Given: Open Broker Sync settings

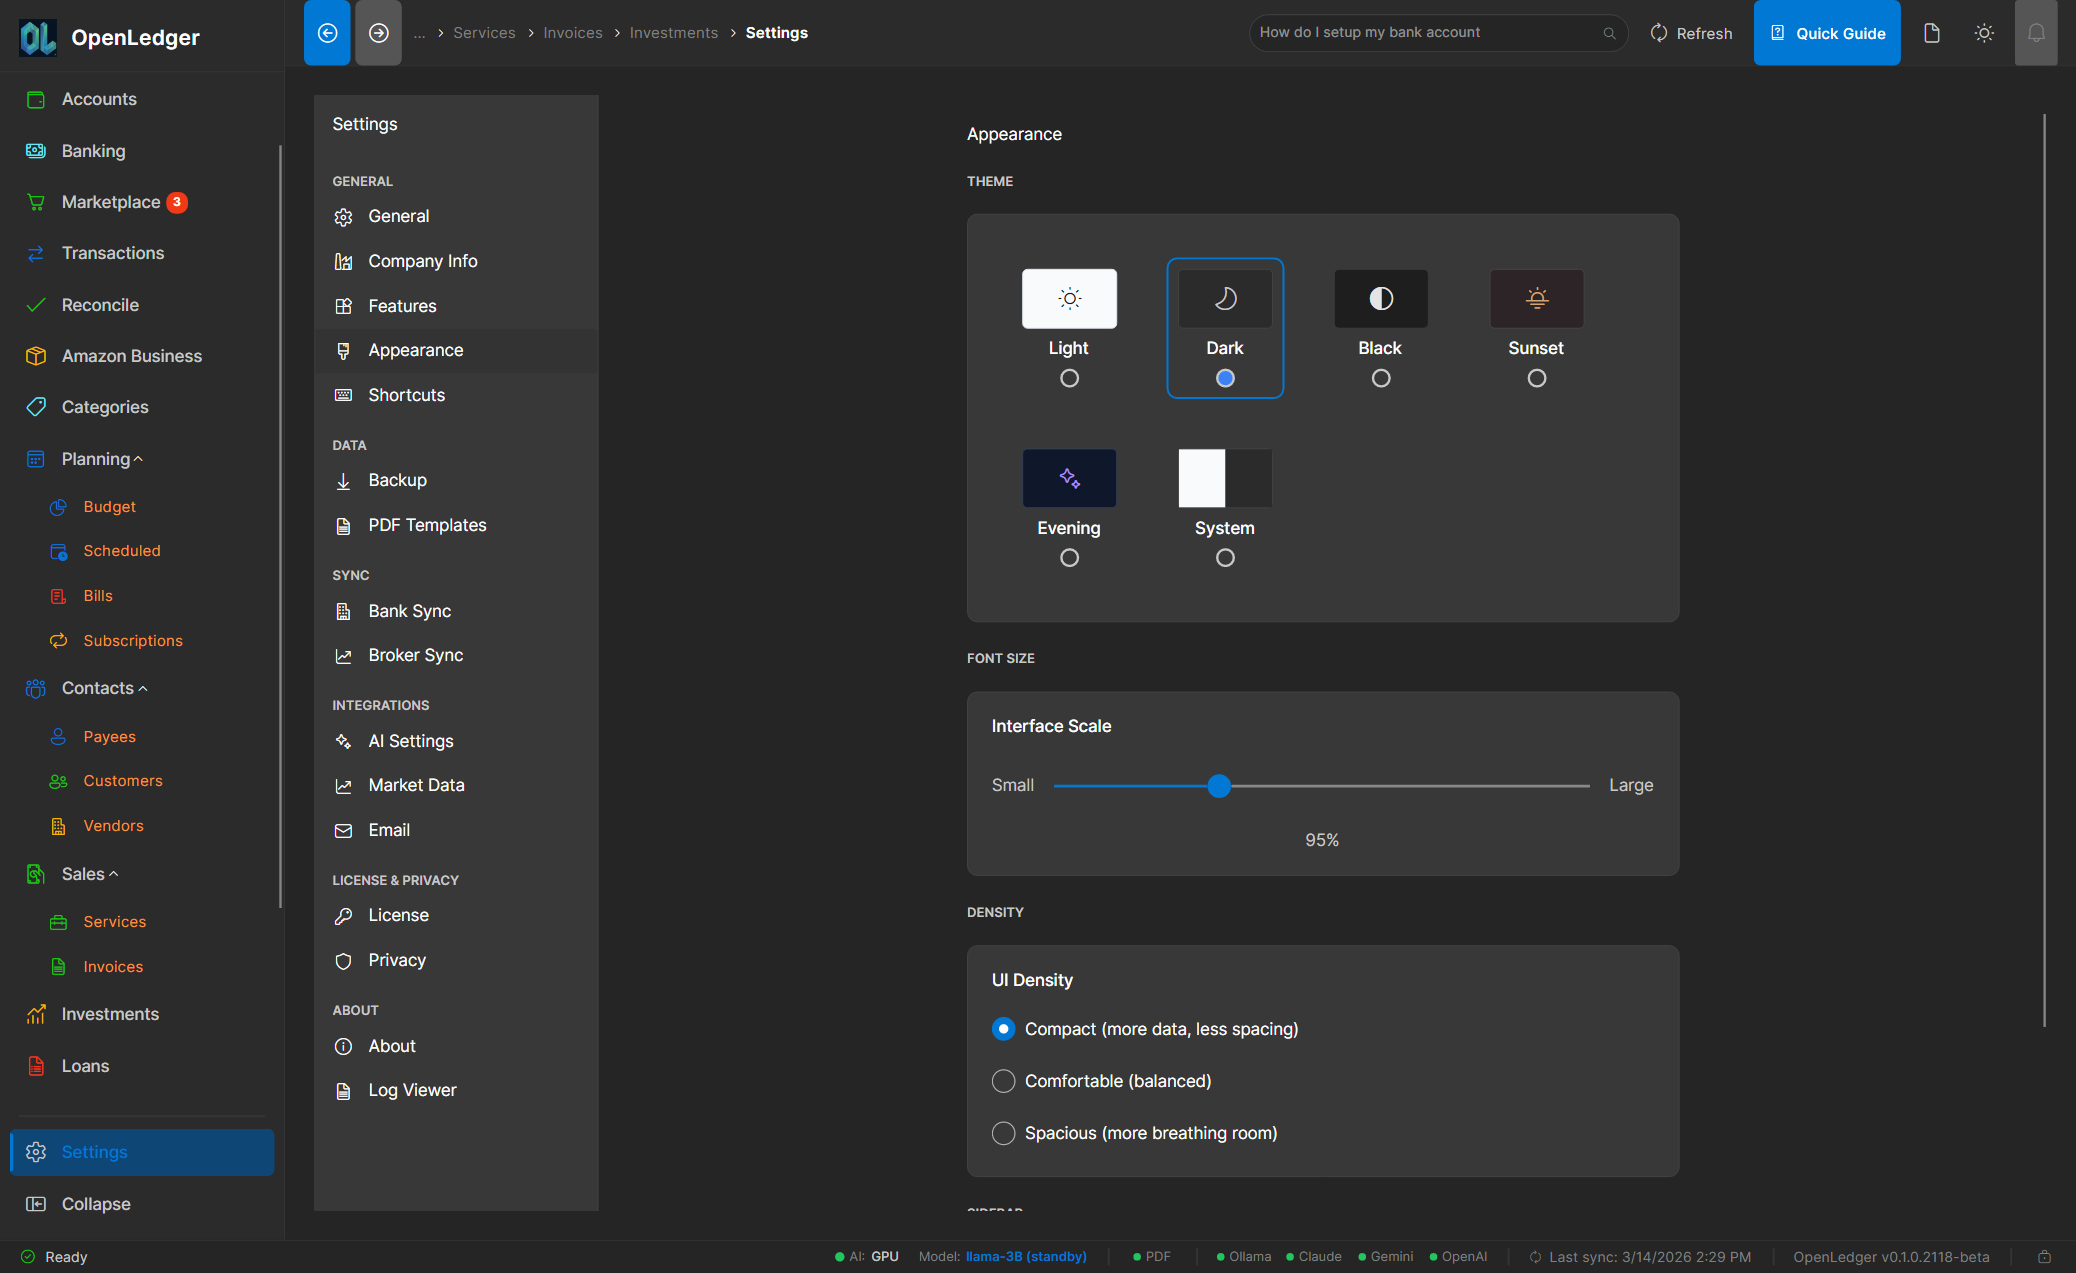Looking at the screenshot, I should [x=415, y=655].
